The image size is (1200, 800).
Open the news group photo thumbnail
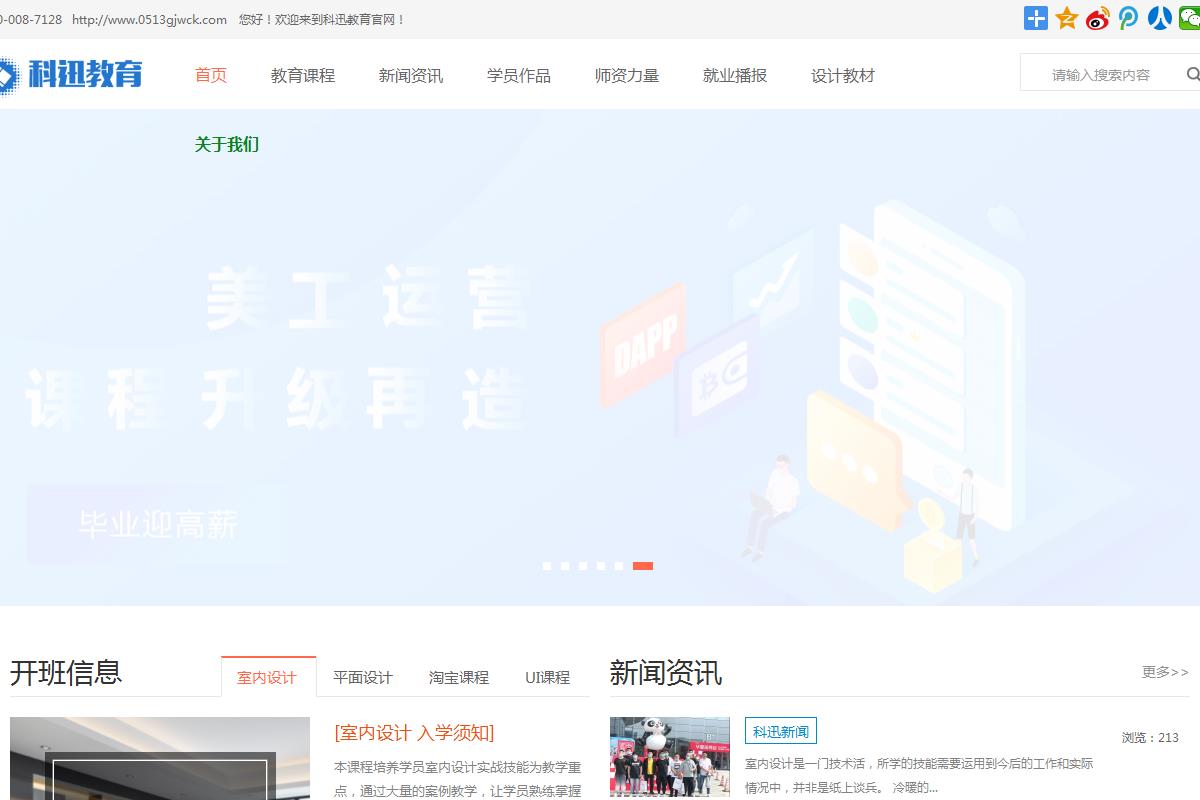point(670,757)
